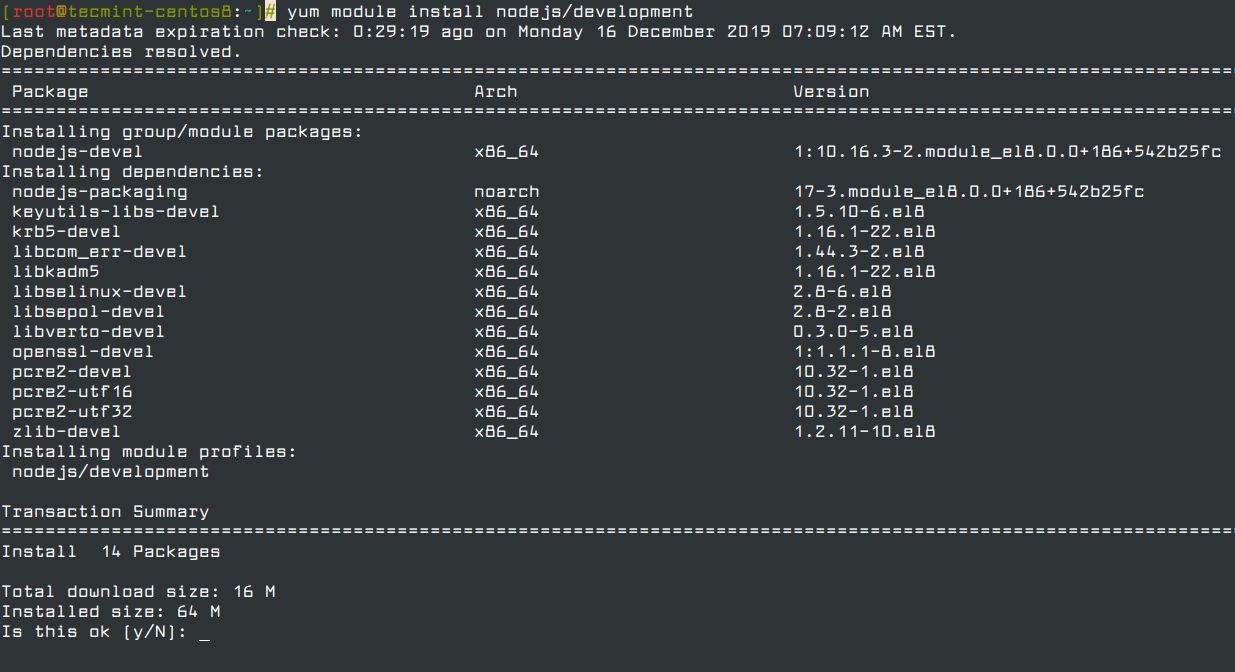Click the nodejs/development module profile line
The width and height of the screenshot is (1235, 672).
[x=110, y=472]
